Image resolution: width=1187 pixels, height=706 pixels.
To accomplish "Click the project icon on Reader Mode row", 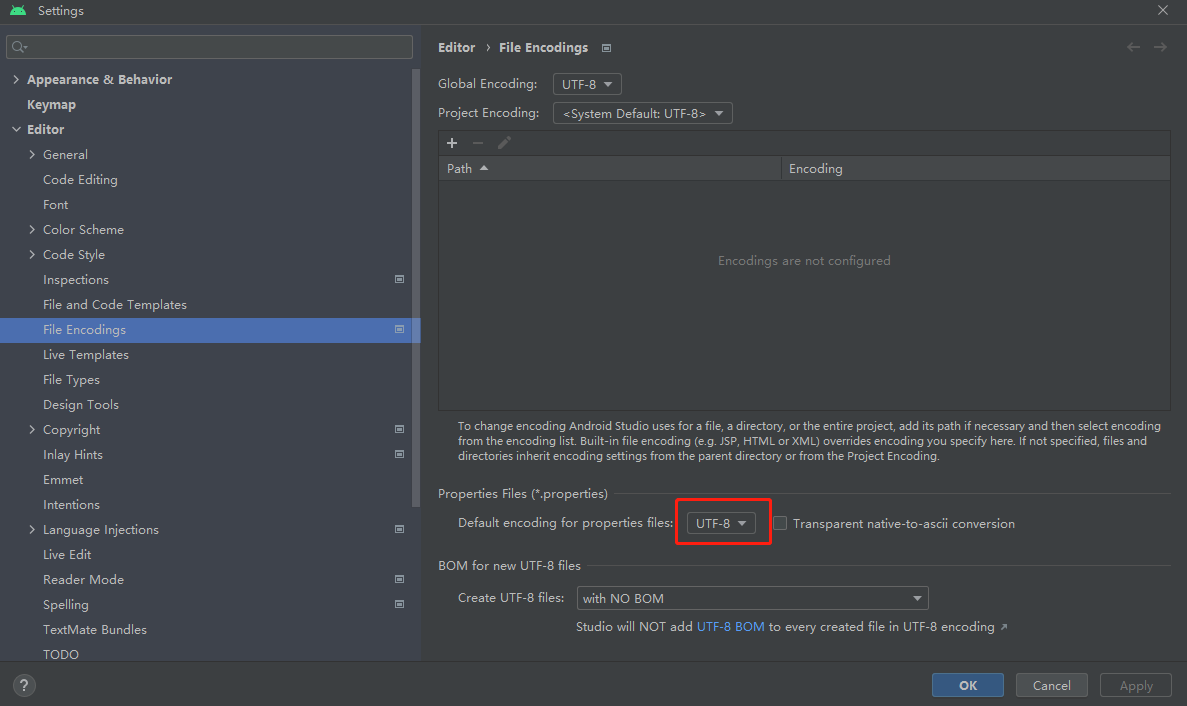I will 400,579.
